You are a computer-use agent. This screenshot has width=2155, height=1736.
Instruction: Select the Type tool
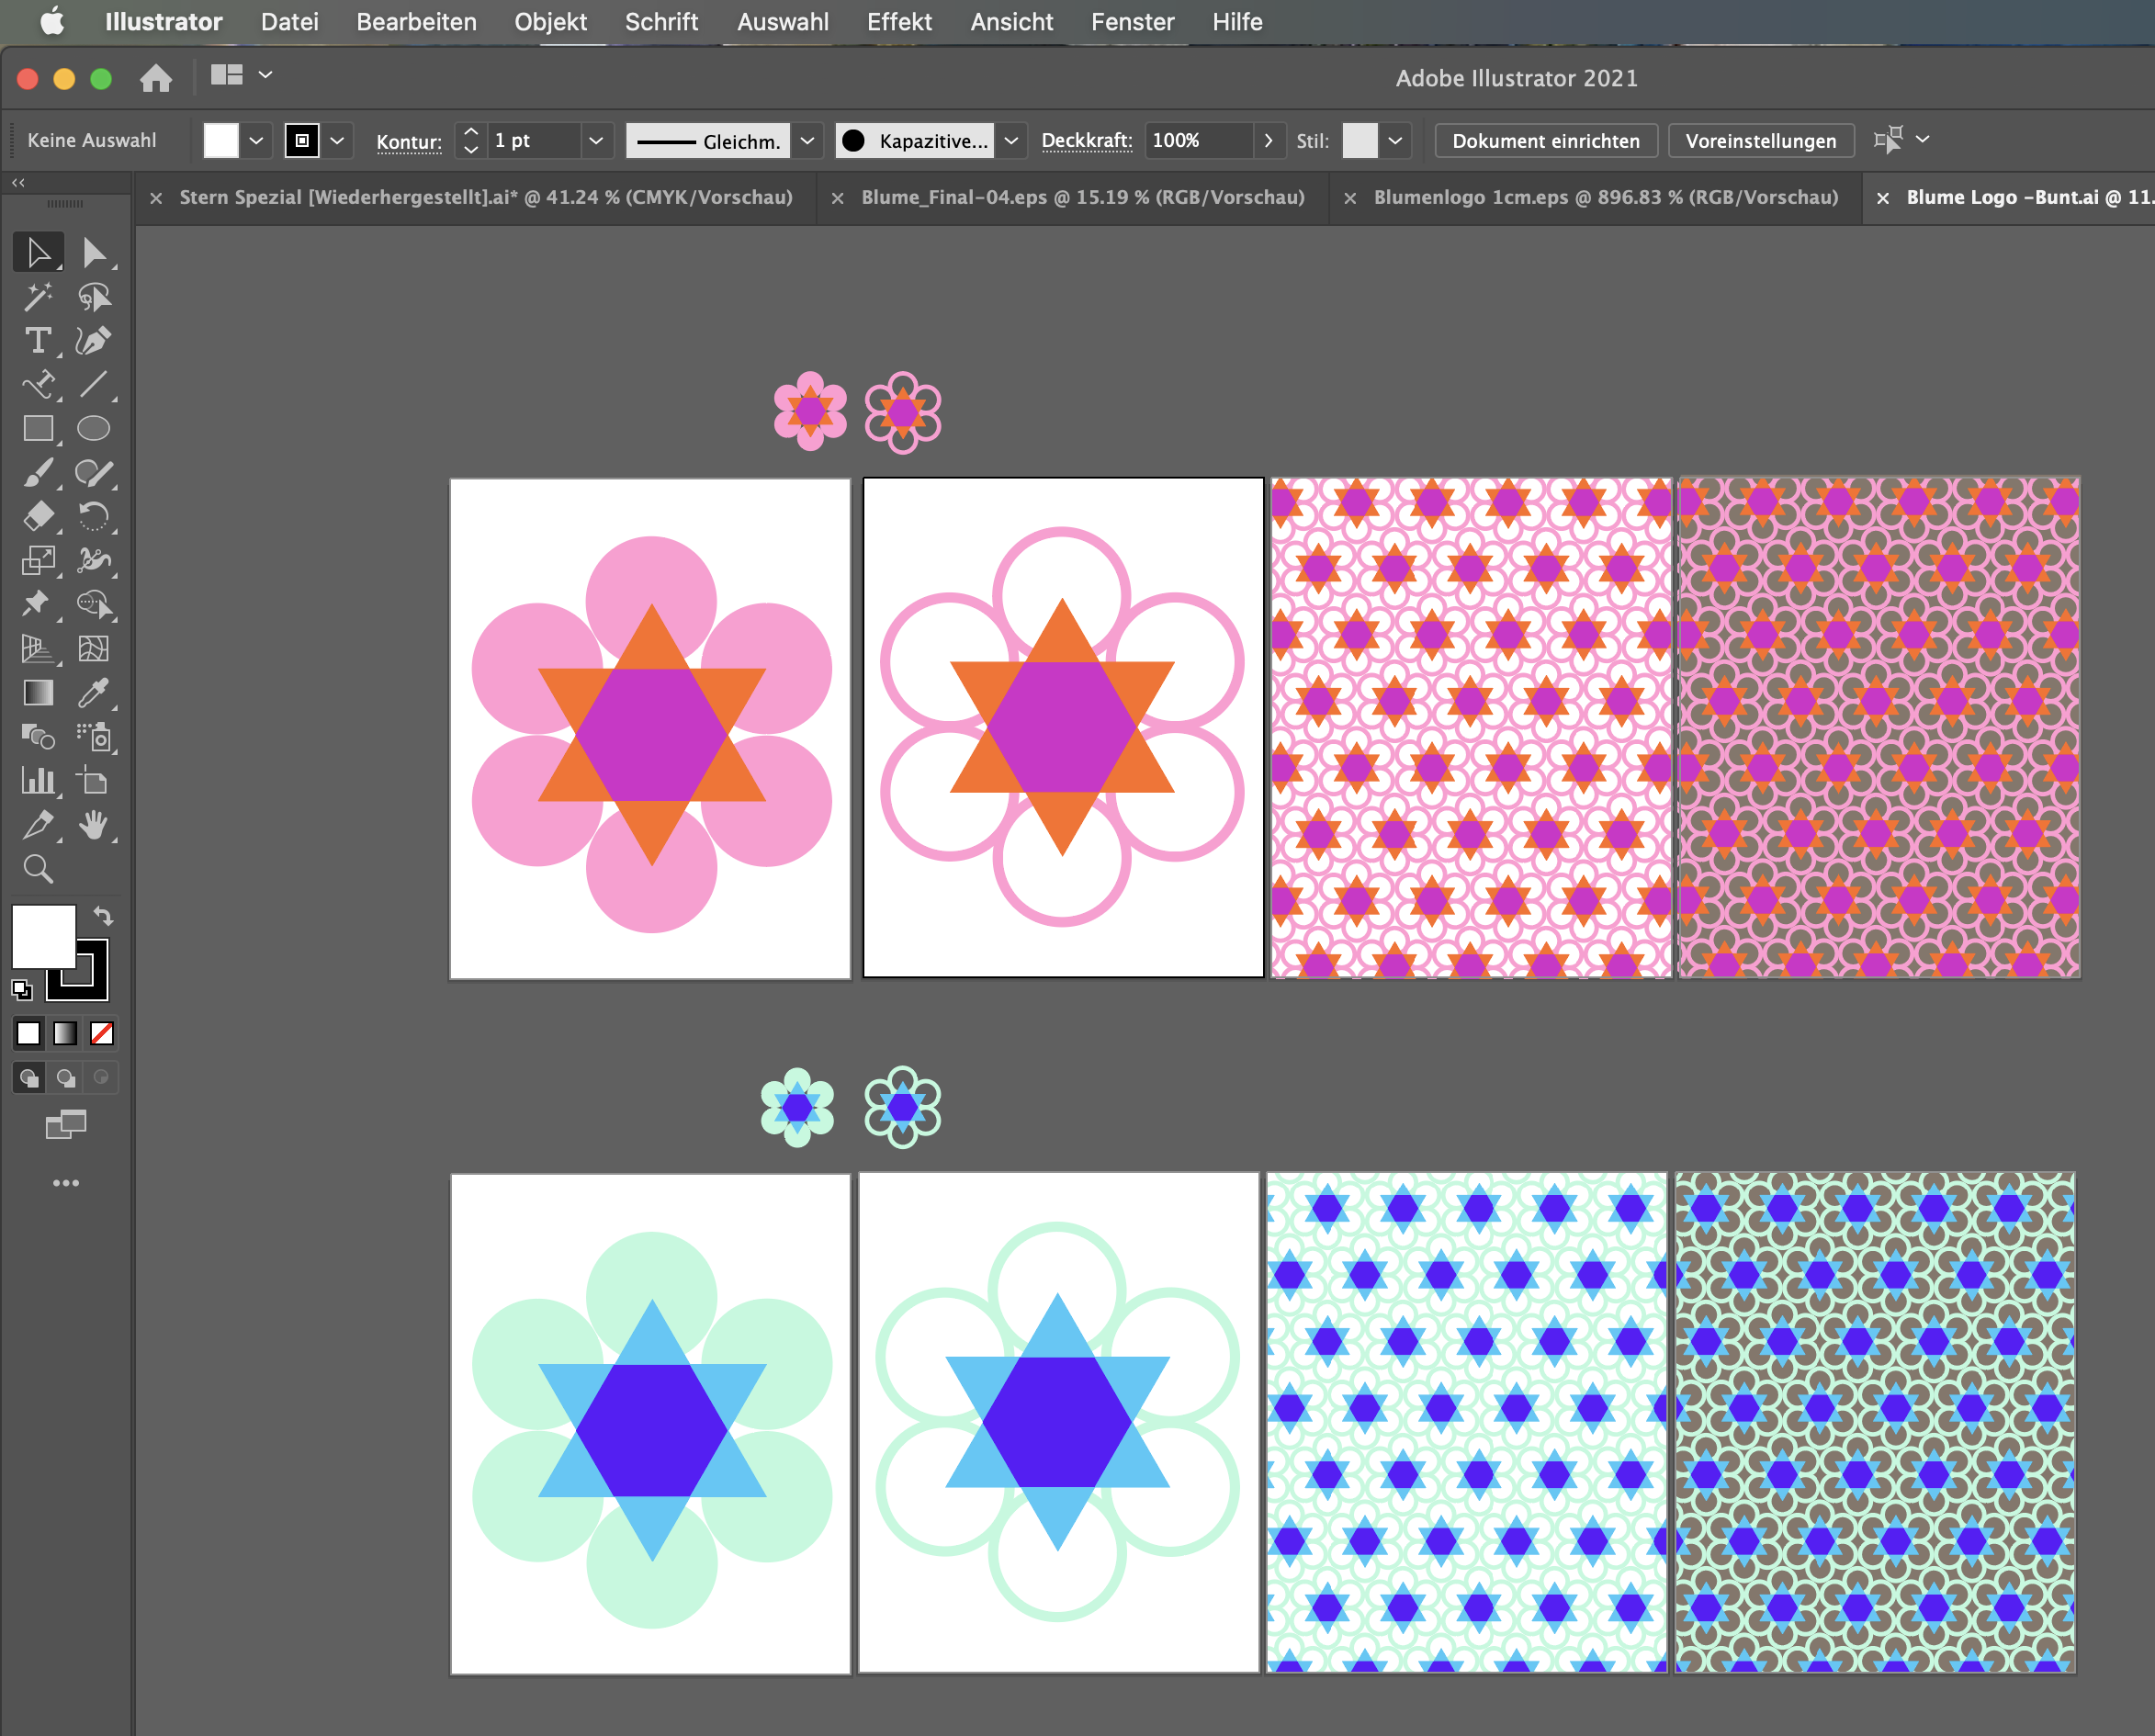(x=38, y=341)
